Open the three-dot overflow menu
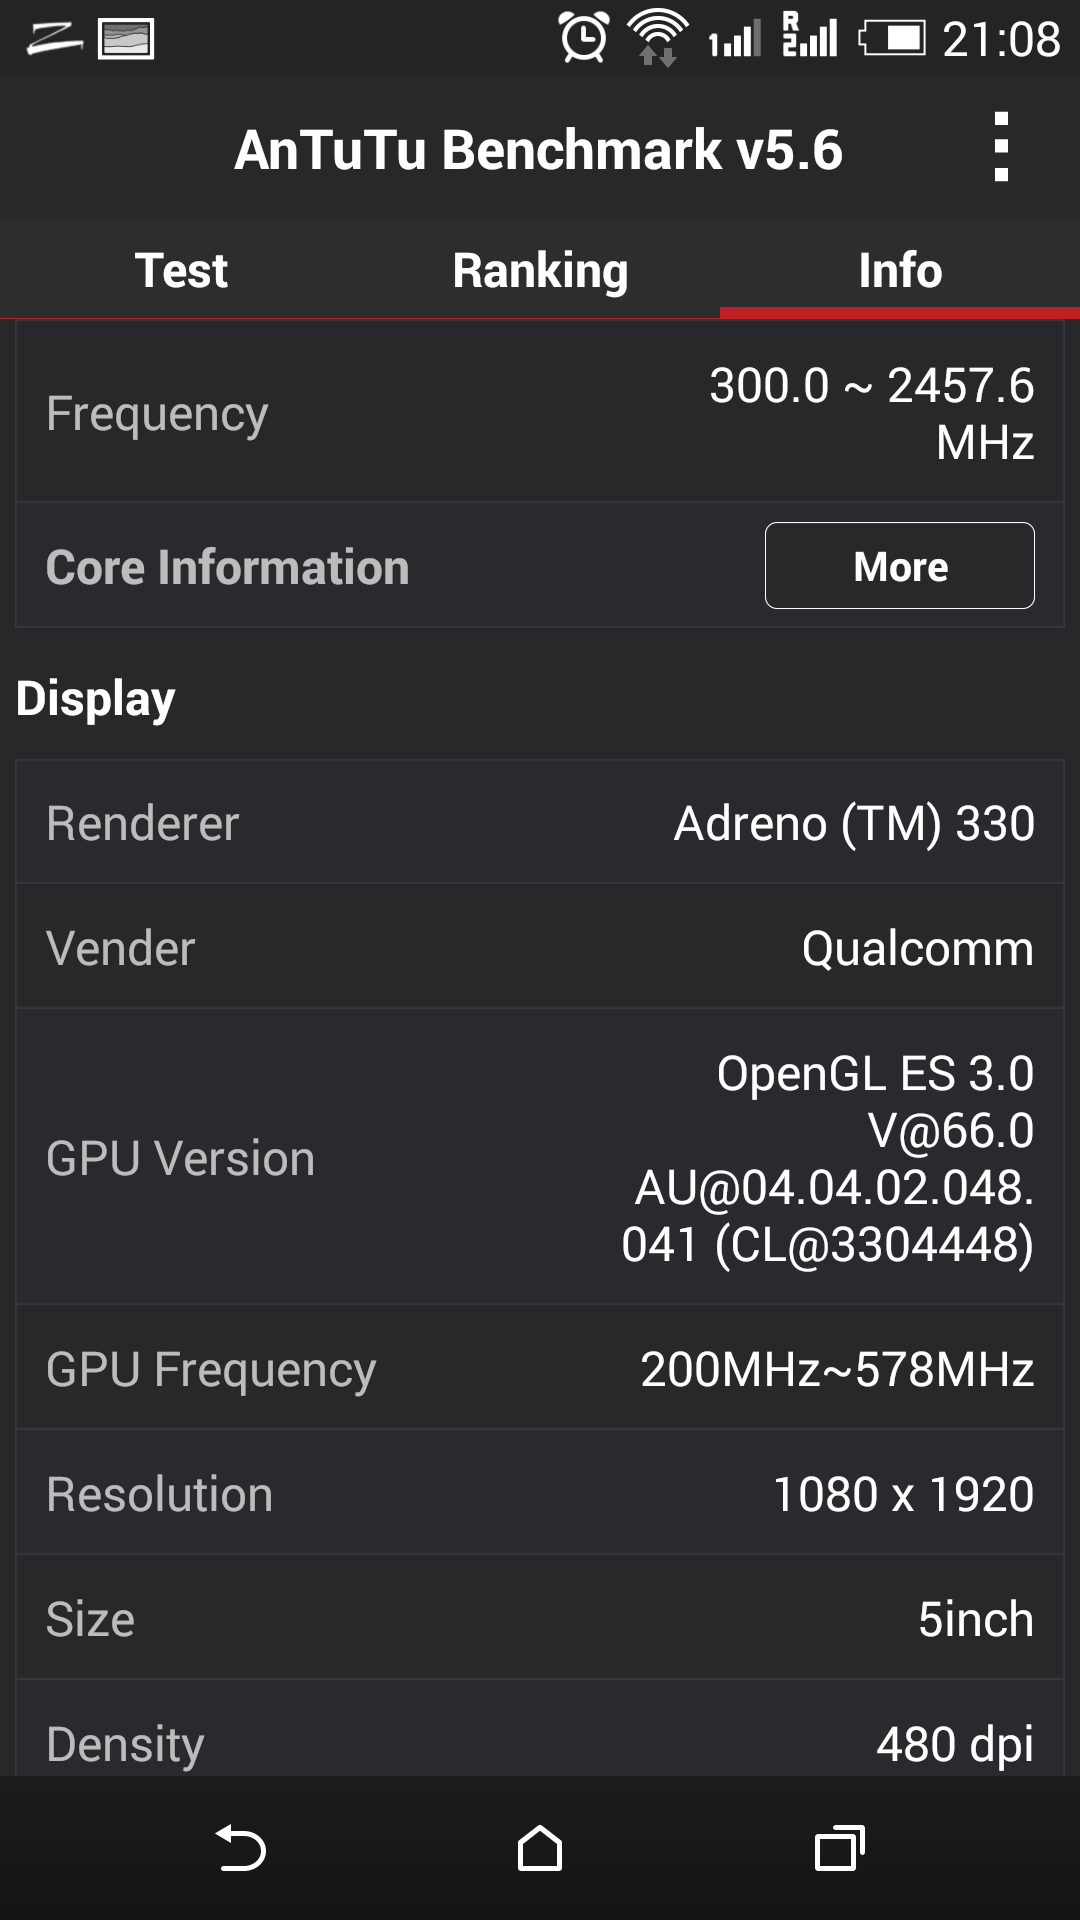The height and width of the screenshot is (1920, 1080). 1001,147
